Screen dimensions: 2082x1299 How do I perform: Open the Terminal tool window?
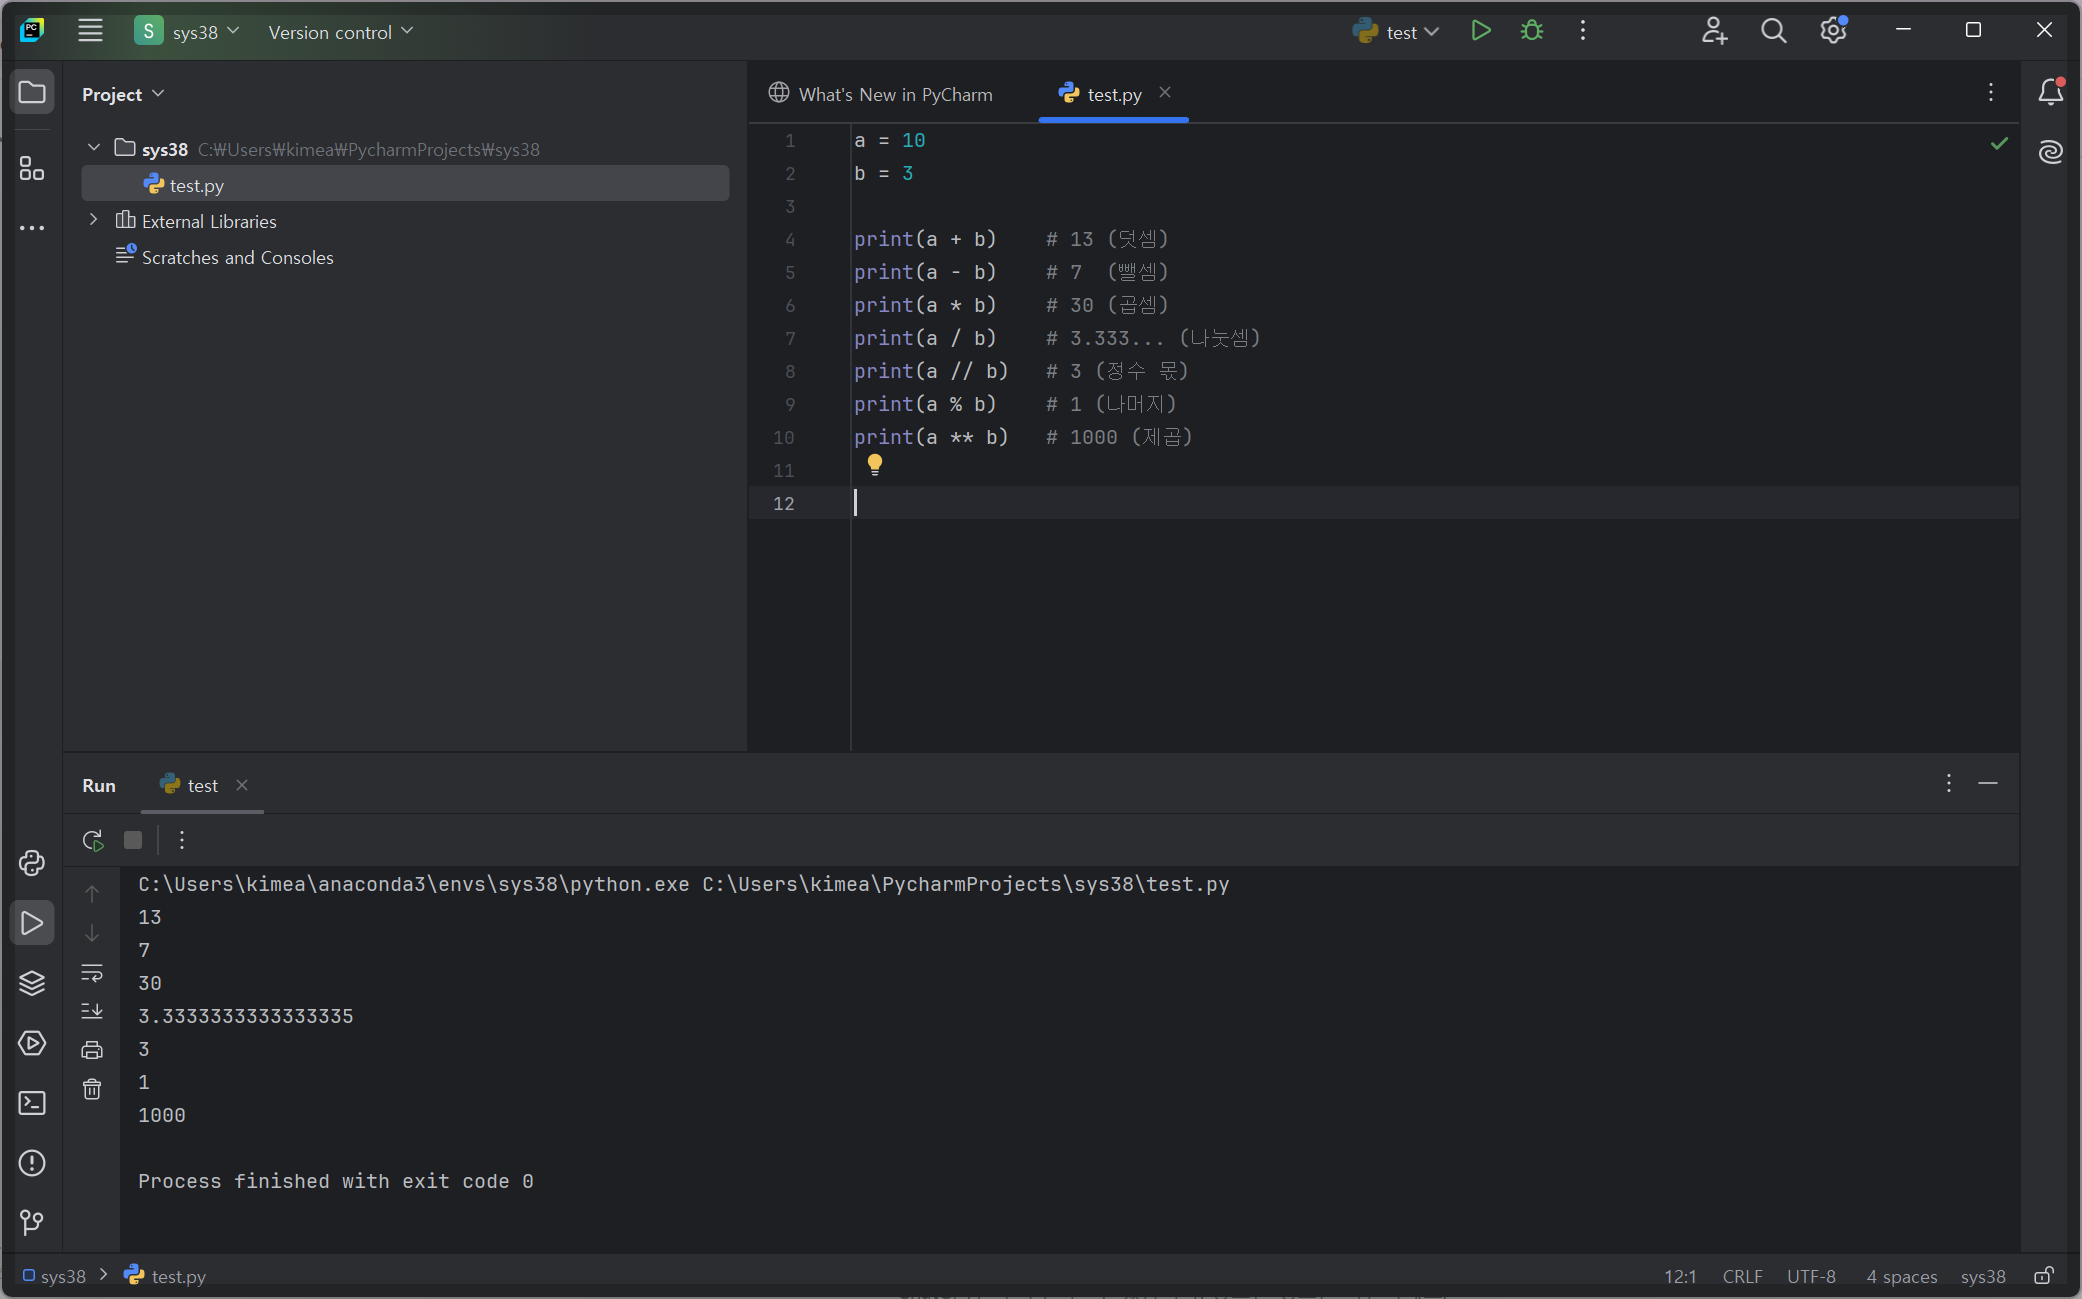pos(32,1103)
